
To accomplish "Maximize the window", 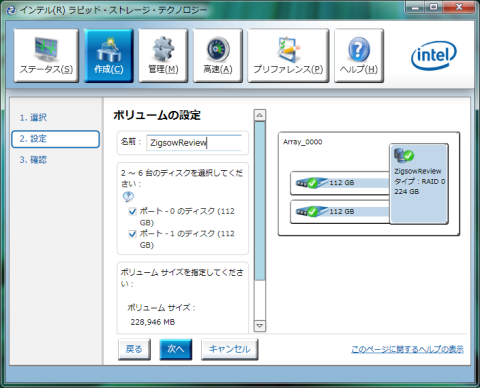I will point(434,7).
